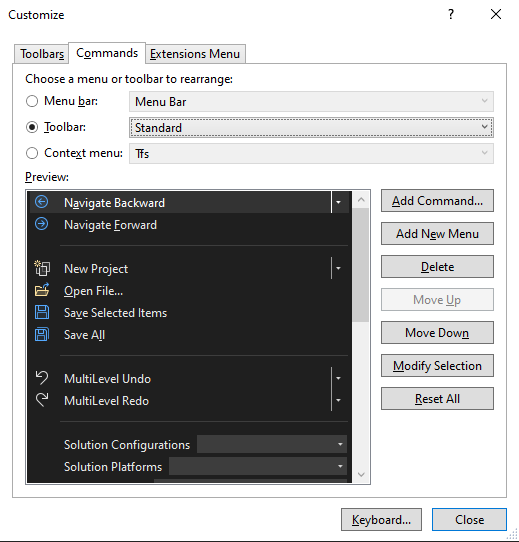Switch to the Extensions Menu tab
Image resolution: width=519 pixels, height=542 pixels.
click(195, 54)
